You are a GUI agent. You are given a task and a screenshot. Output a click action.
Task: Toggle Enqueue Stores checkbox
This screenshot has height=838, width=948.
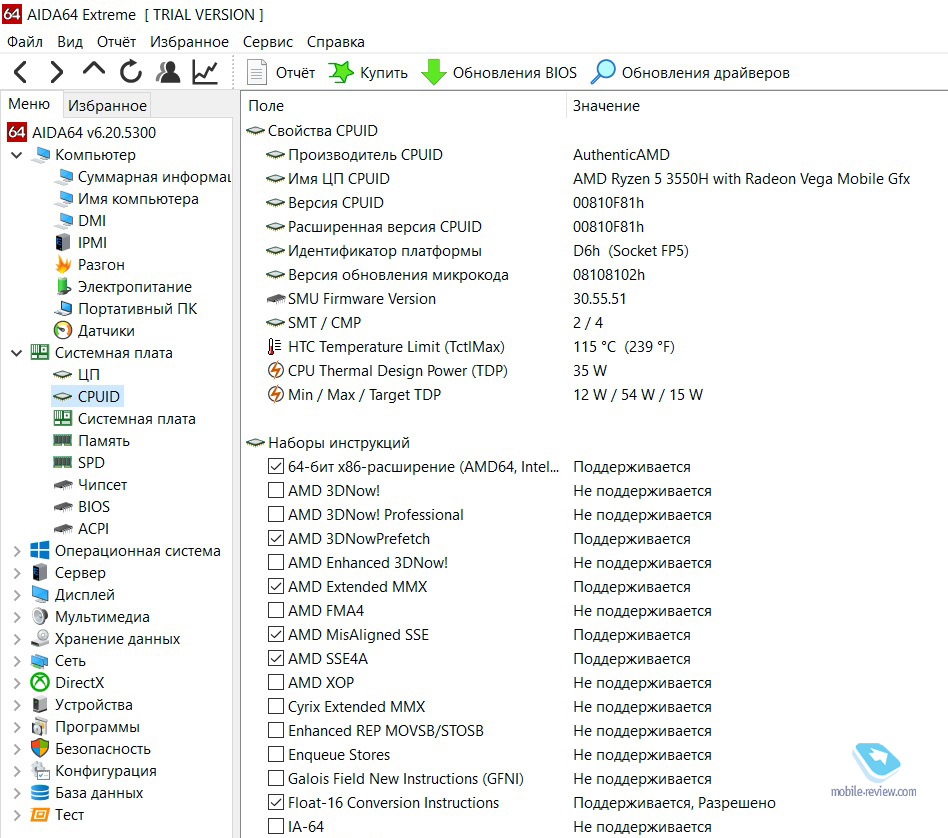point(276,754)
